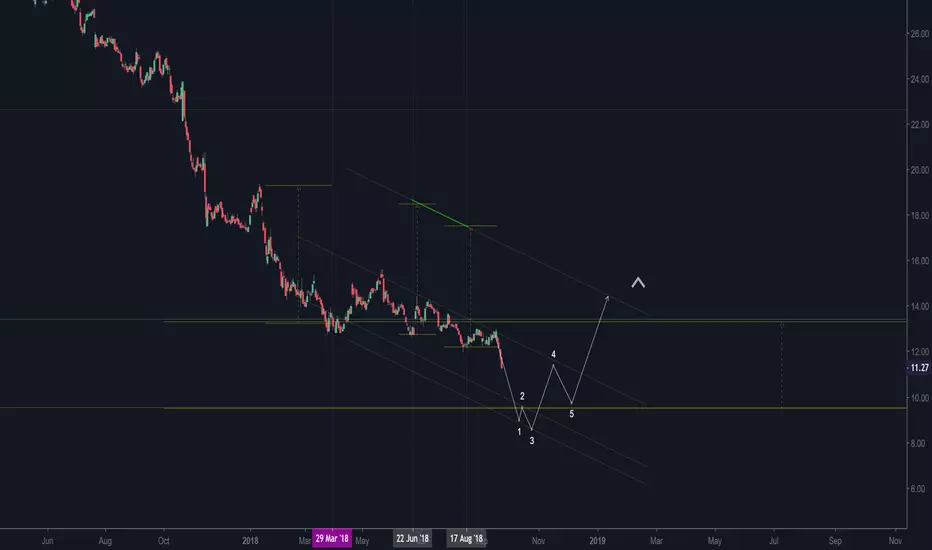
Task: Click the wave label 4
Action: pos(553,354)
